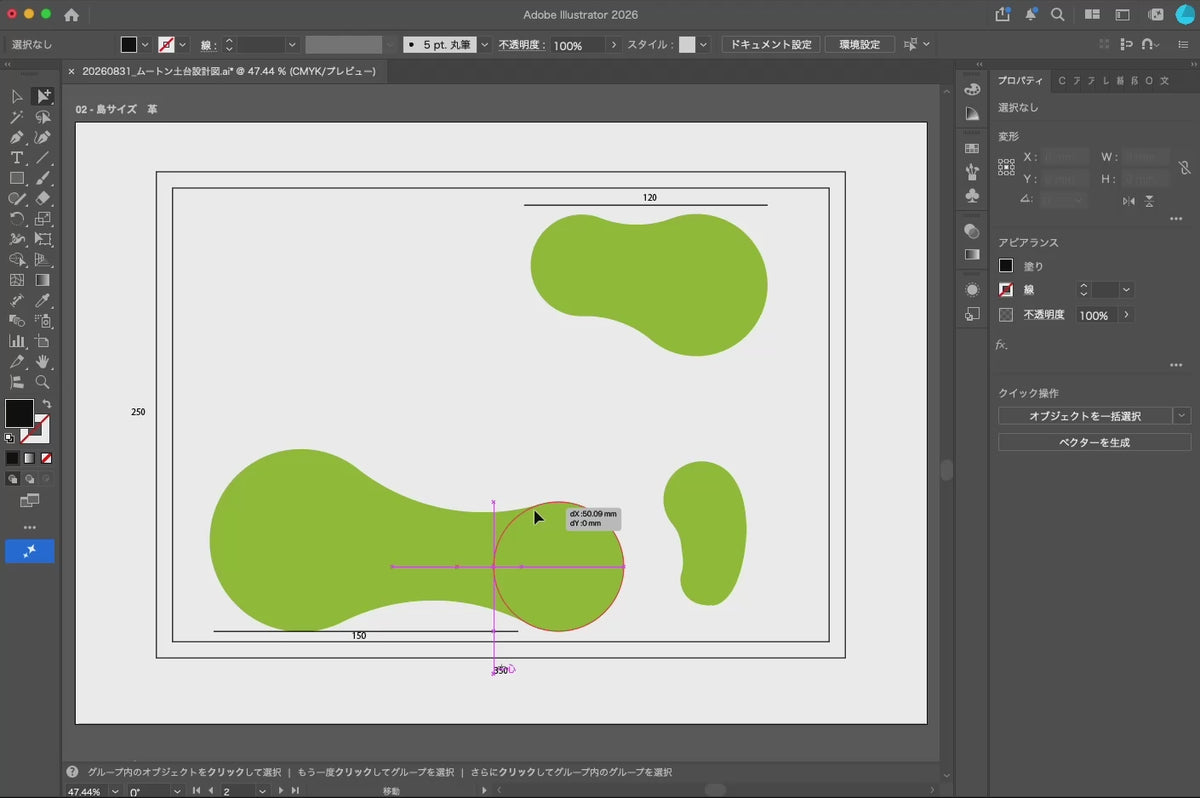Select the ムートン土台設計図.ai document tab
The height and width of the screenshot is (798, 1200).
click(x=221, y=72)
